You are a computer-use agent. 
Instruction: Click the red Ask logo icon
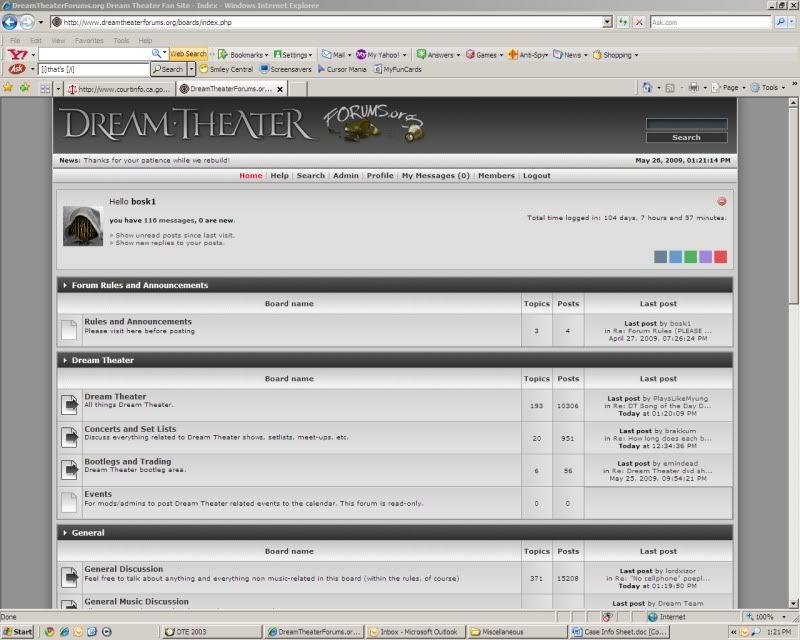17,69
